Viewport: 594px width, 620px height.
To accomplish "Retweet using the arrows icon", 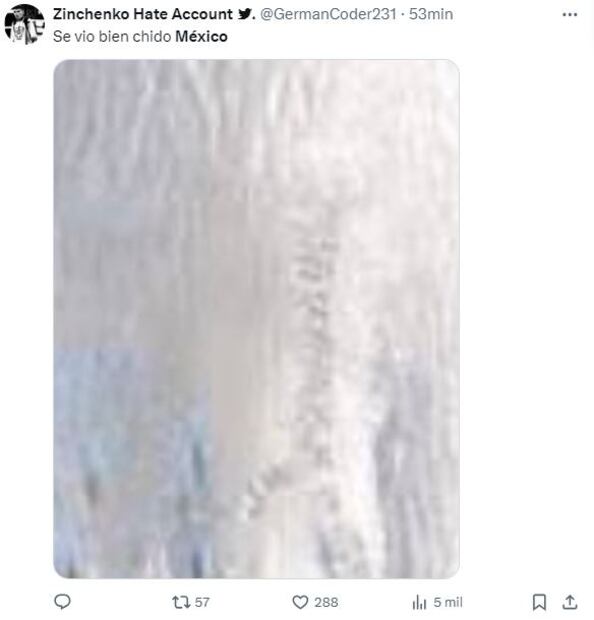I will coord(182,602).
